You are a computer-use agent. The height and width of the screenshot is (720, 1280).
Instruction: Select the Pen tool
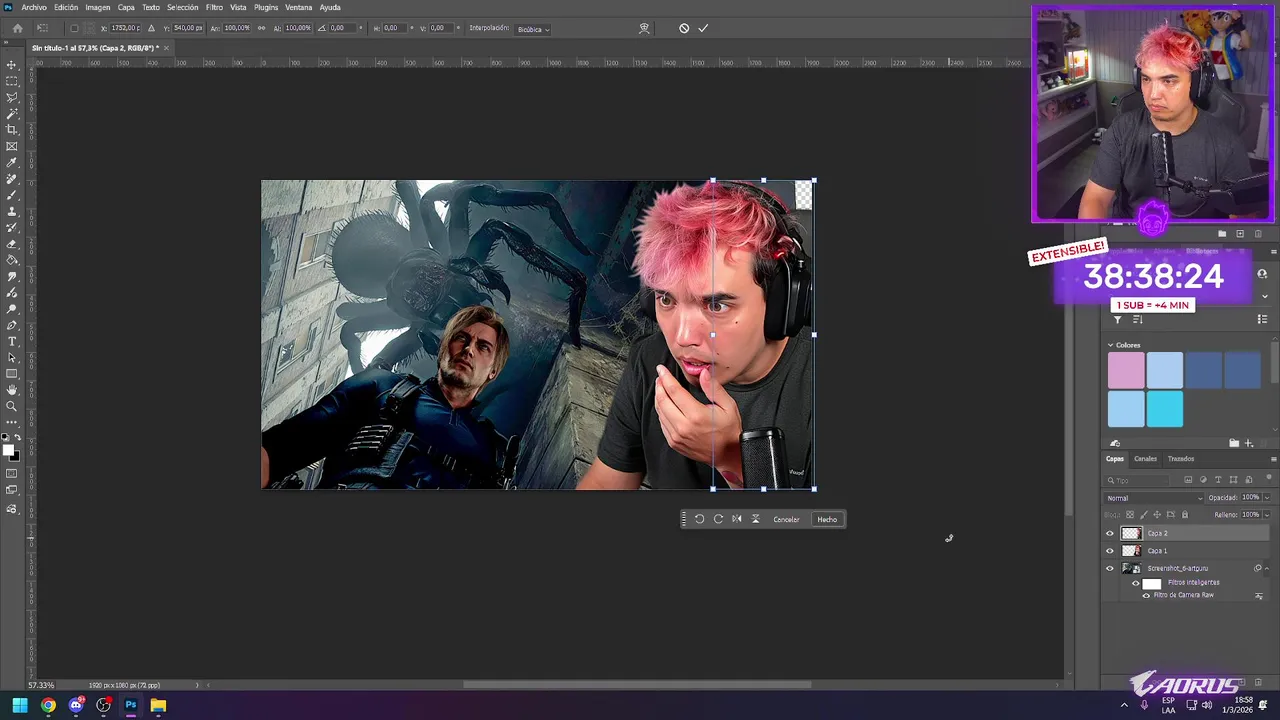click(x=12, y=325)
